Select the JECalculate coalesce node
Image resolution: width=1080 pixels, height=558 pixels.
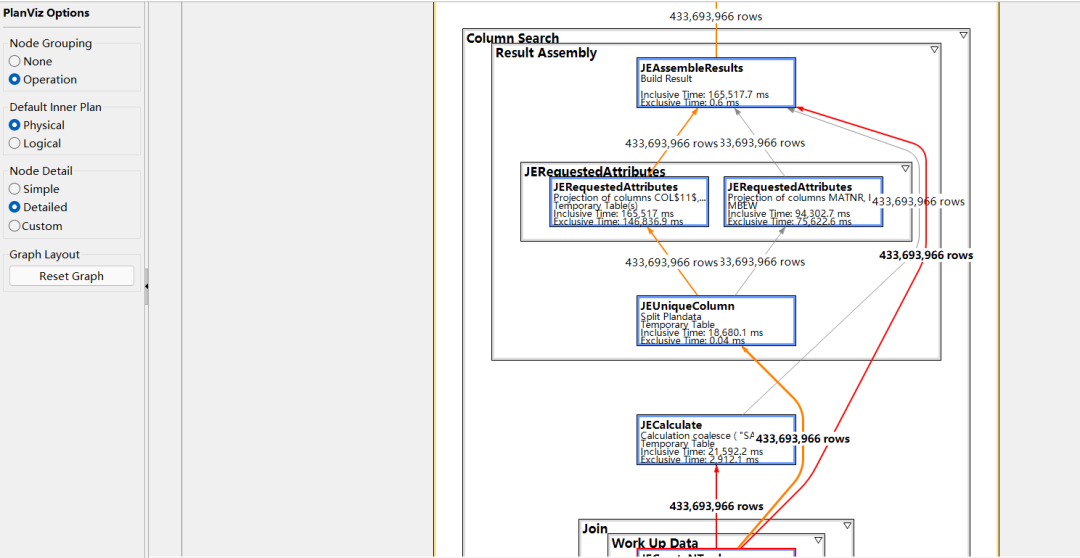pos(716,440)
